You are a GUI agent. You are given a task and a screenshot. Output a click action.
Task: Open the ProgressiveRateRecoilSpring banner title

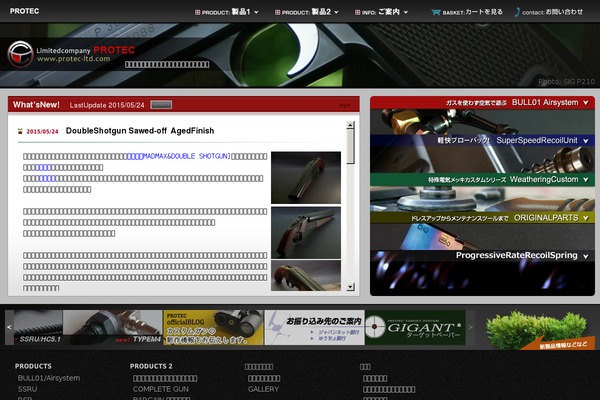[517, 255]
